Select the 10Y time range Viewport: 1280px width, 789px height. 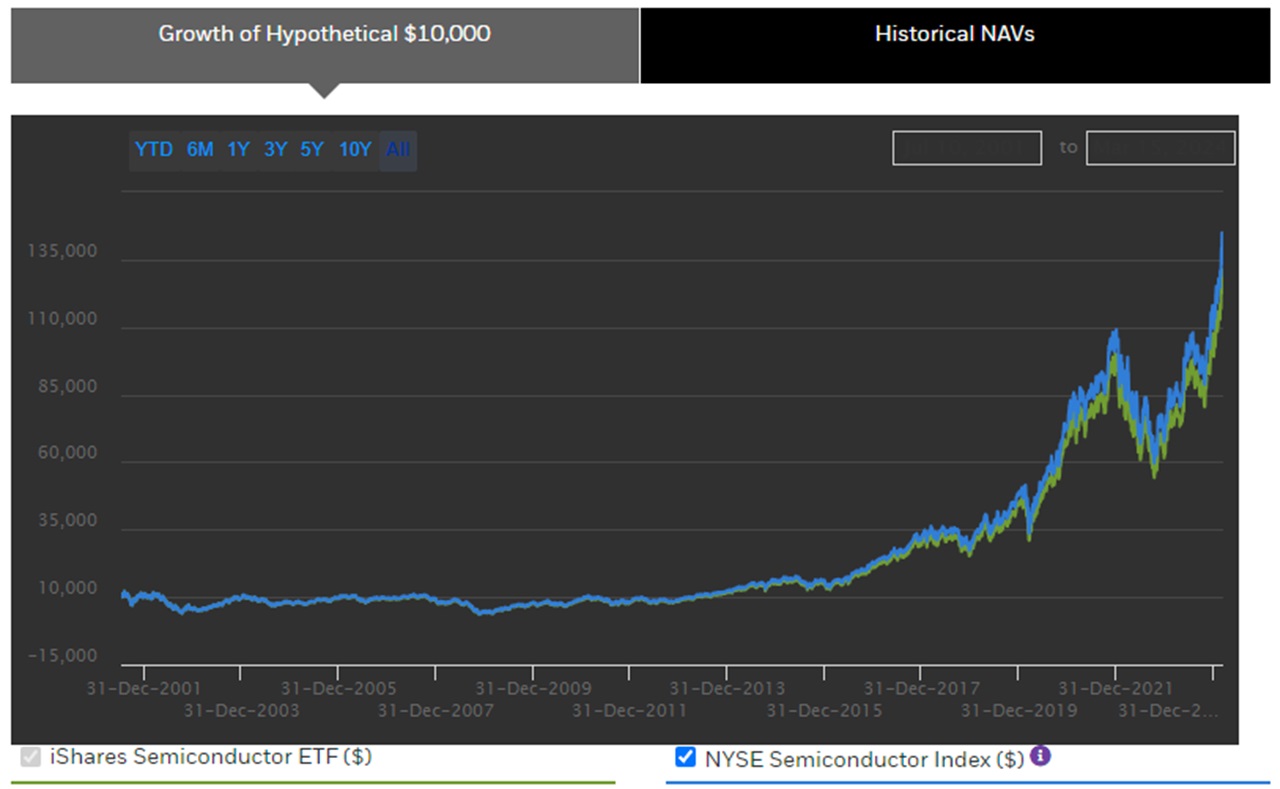[x=355, y=150]
